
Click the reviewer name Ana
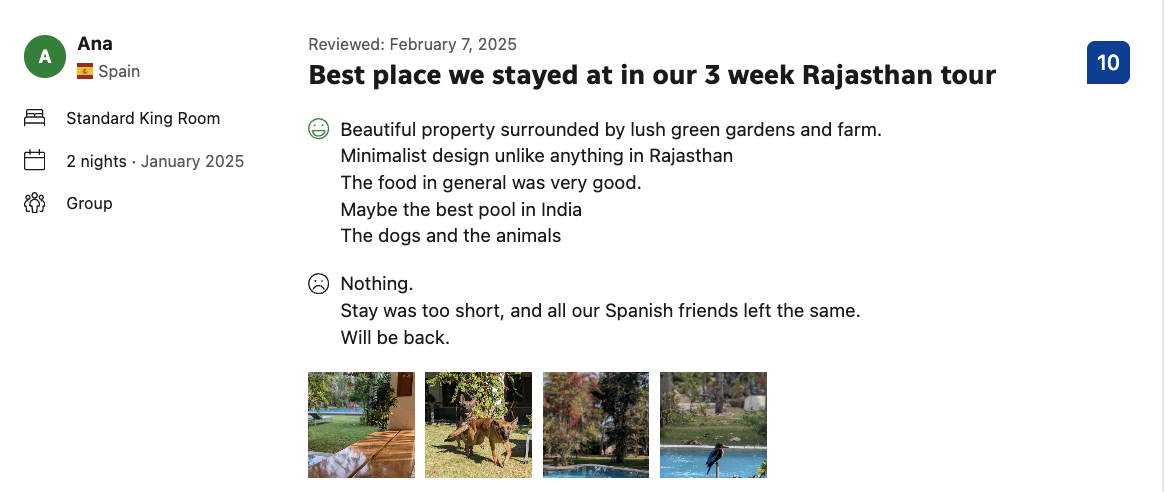click(95, 43)
